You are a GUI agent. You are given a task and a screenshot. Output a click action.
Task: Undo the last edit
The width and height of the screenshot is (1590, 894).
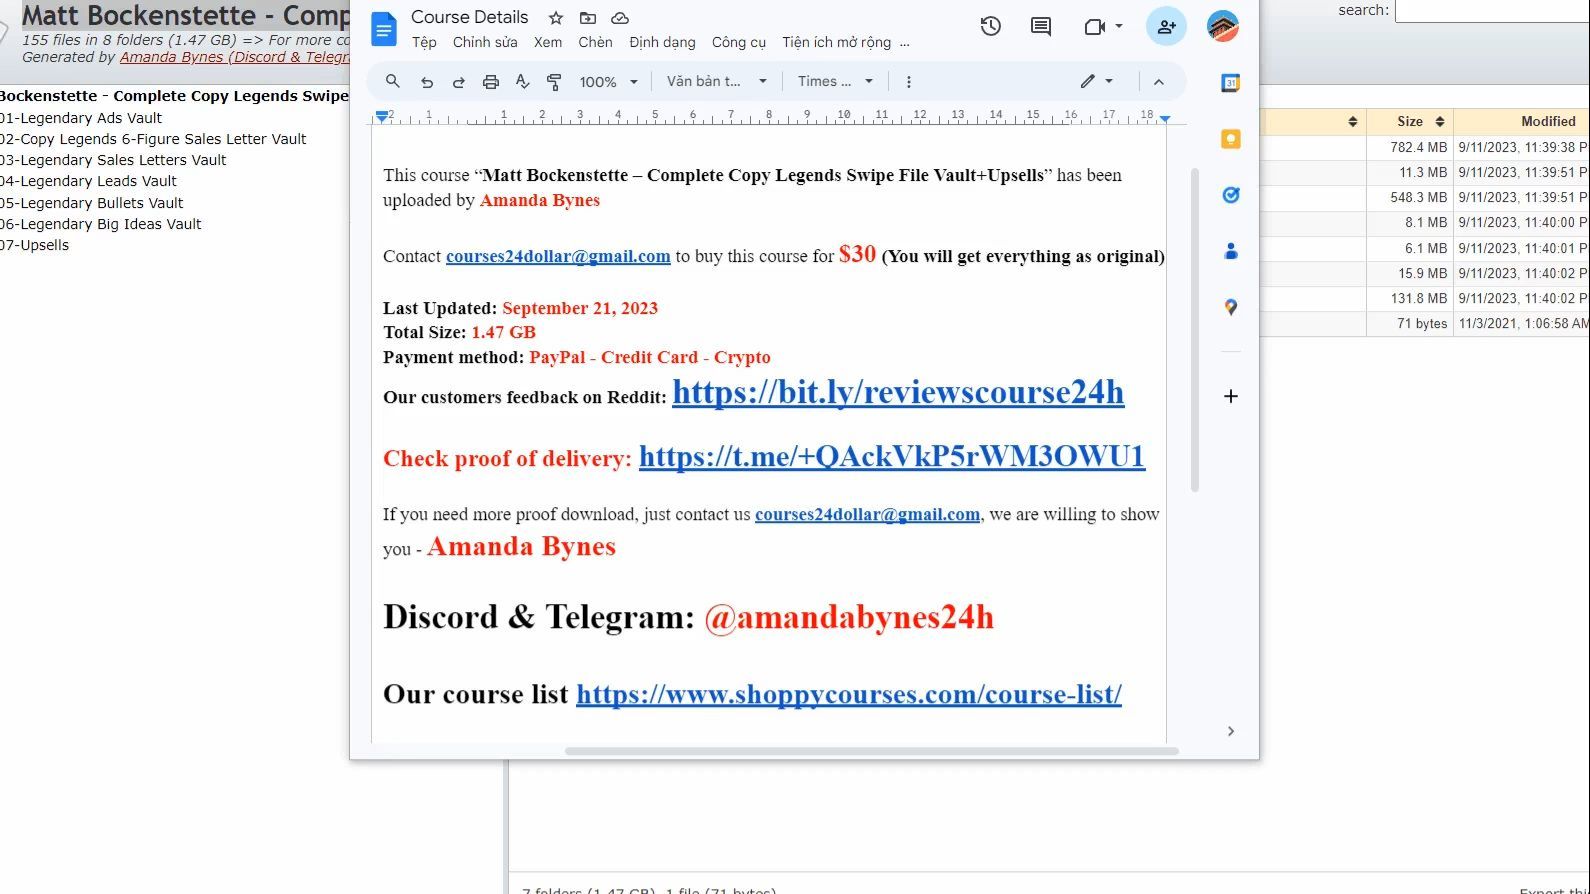coord(427,82)
